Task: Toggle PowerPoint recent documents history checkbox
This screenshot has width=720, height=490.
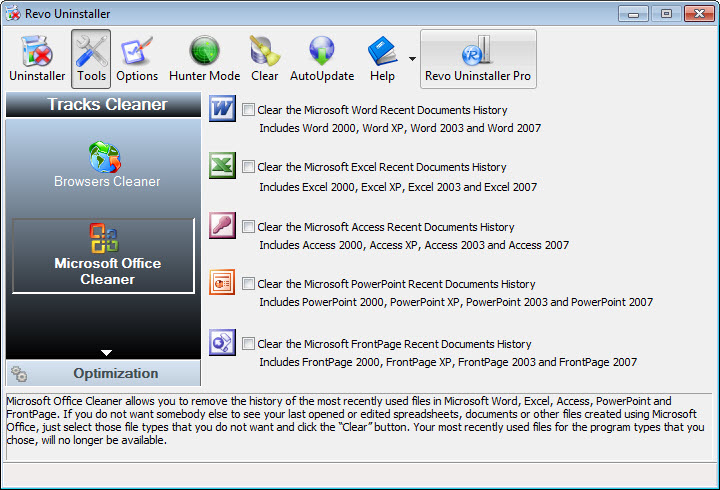Action: pos(249,284)
